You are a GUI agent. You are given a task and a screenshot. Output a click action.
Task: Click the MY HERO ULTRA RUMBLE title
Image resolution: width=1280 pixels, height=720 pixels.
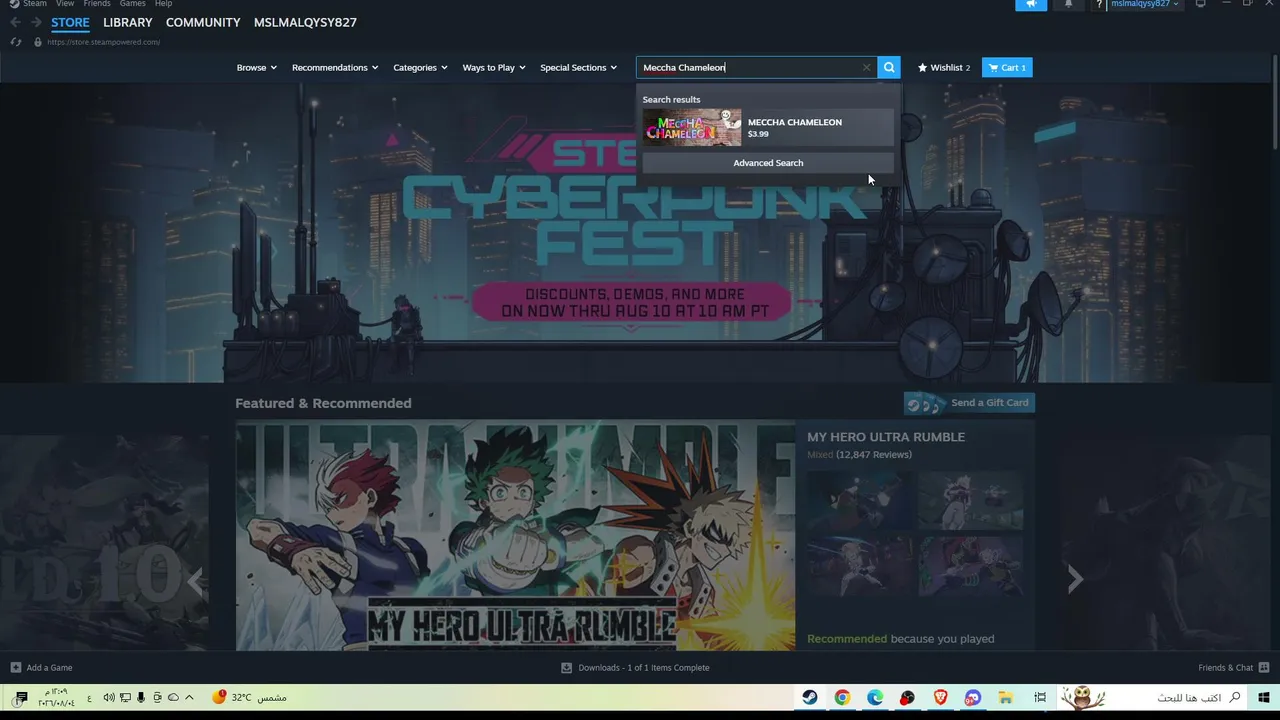[886, 437]
